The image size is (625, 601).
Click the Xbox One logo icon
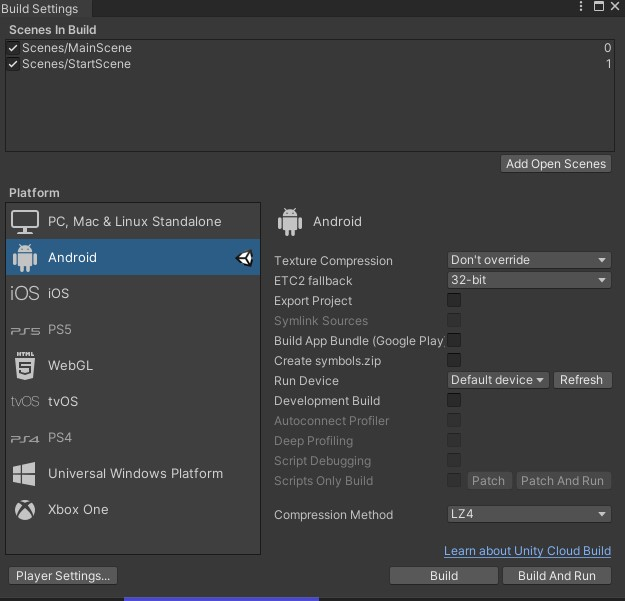[x=25, y=510]
